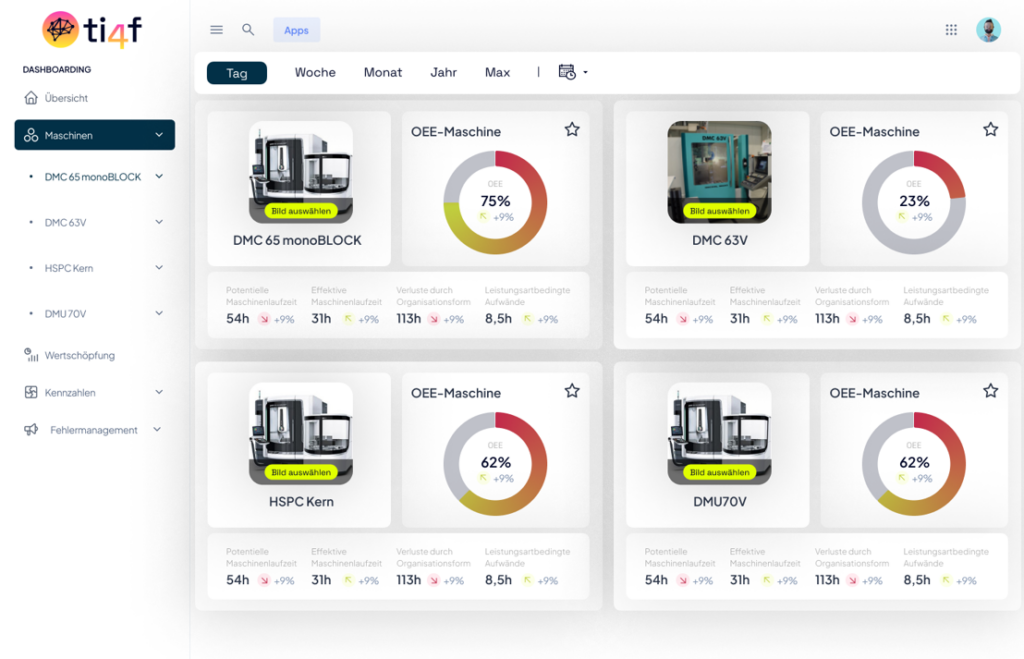1024x659 pixels.
Task: Click HSPC Kern 62% OEE donut
Action: coord(495,464)
